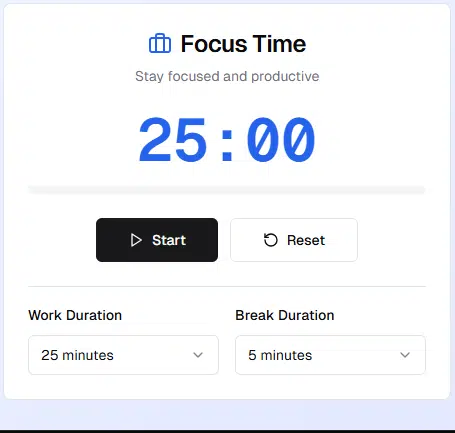455x433 pixels.
Task: Select the '5 minutes' value text
Action: point(280,355)
